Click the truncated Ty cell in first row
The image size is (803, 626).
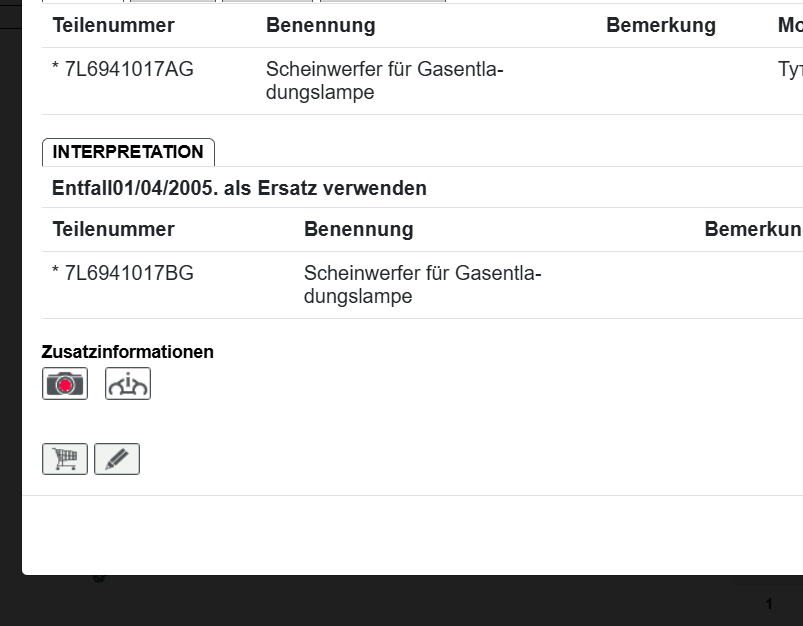click(789, 70)
